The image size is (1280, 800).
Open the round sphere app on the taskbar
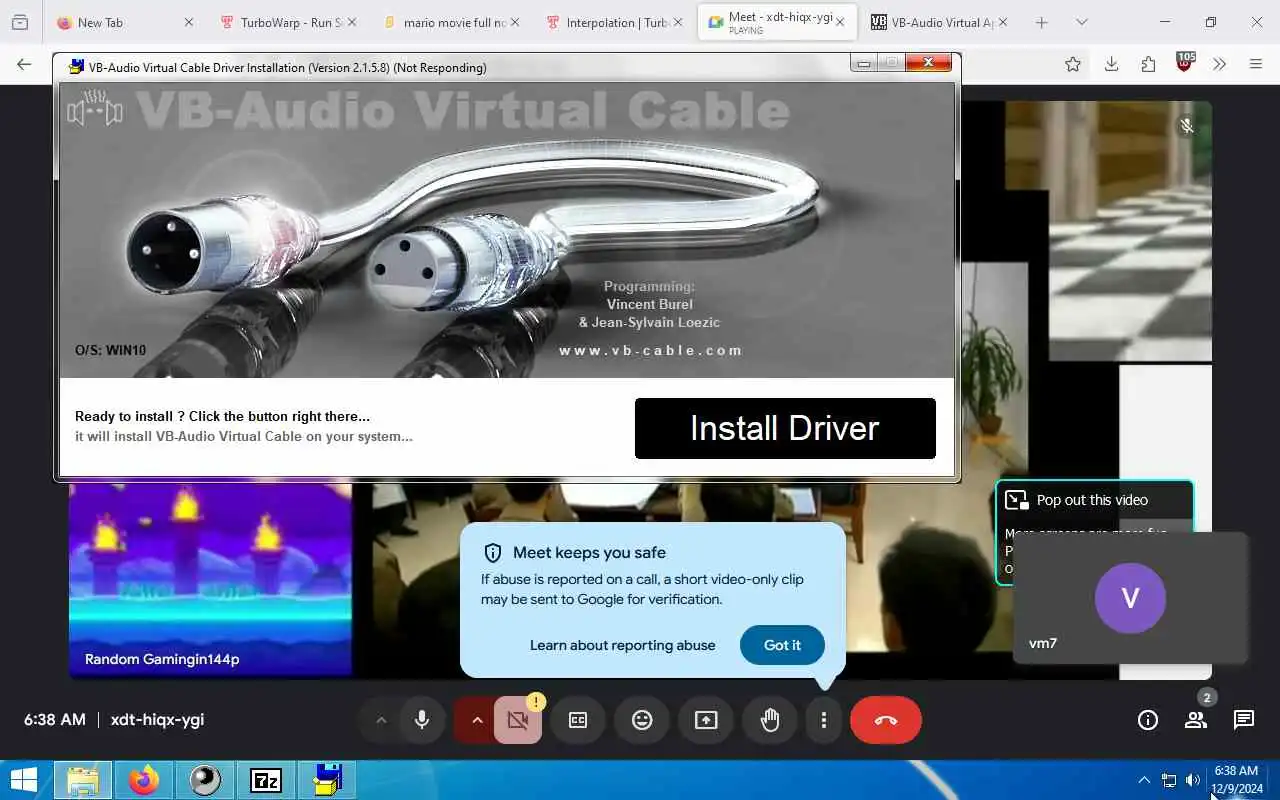205,780
